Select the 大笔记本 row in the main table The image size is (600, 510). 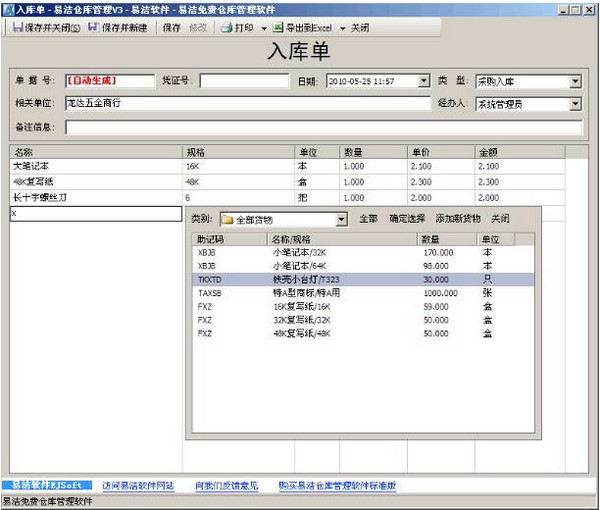coord(287,166)
